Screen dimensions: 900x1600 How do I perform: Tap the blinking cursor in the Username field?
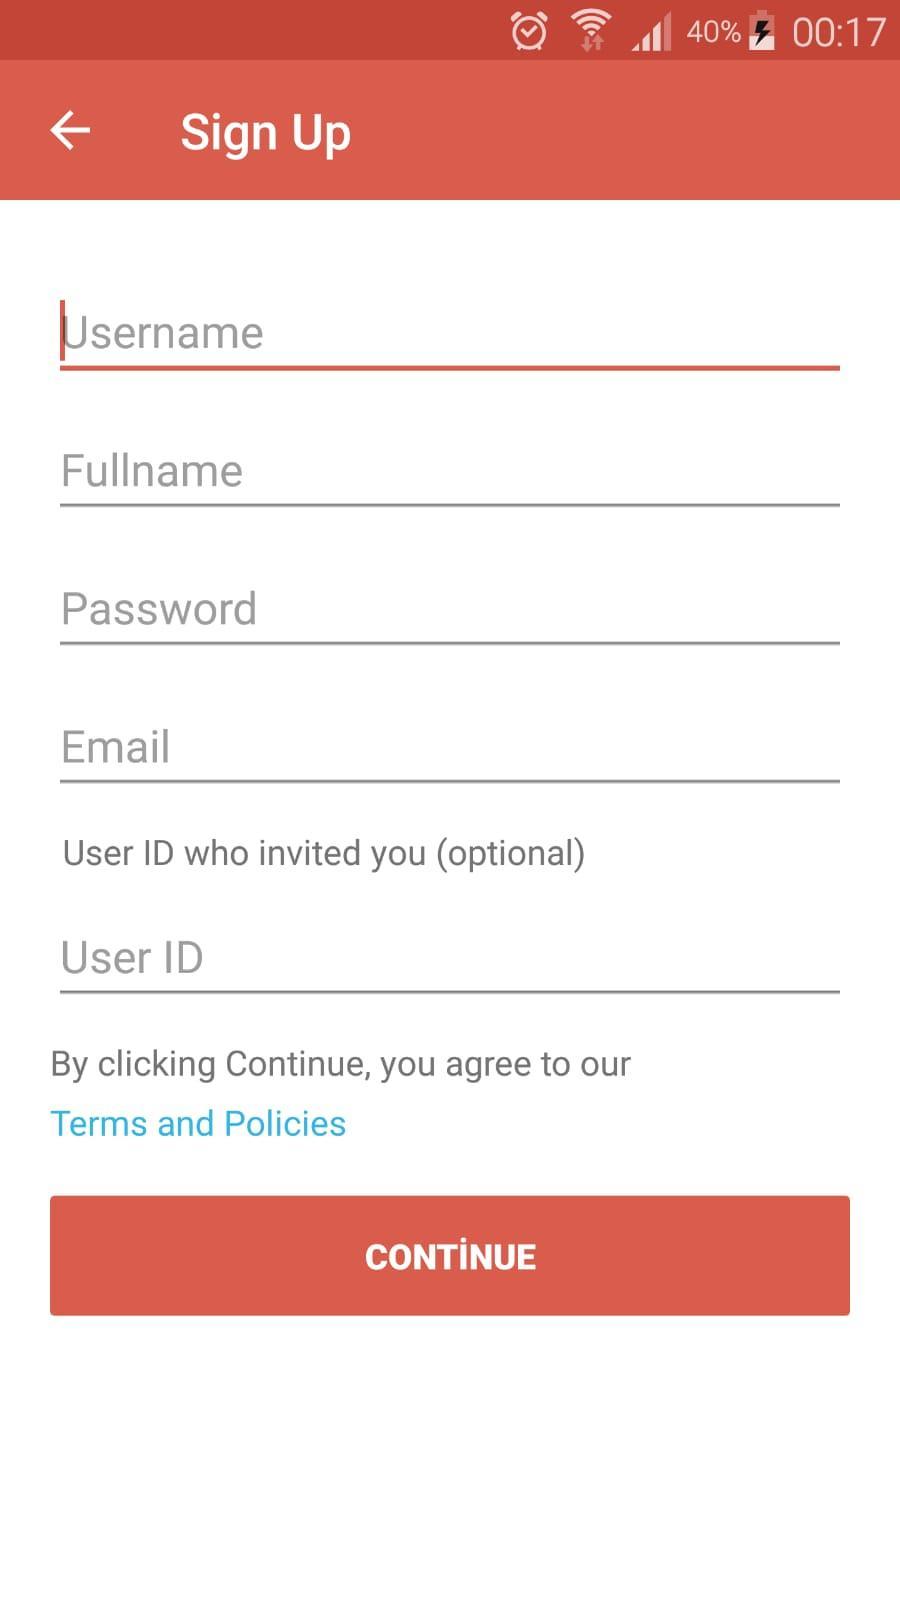pos(62,330)
